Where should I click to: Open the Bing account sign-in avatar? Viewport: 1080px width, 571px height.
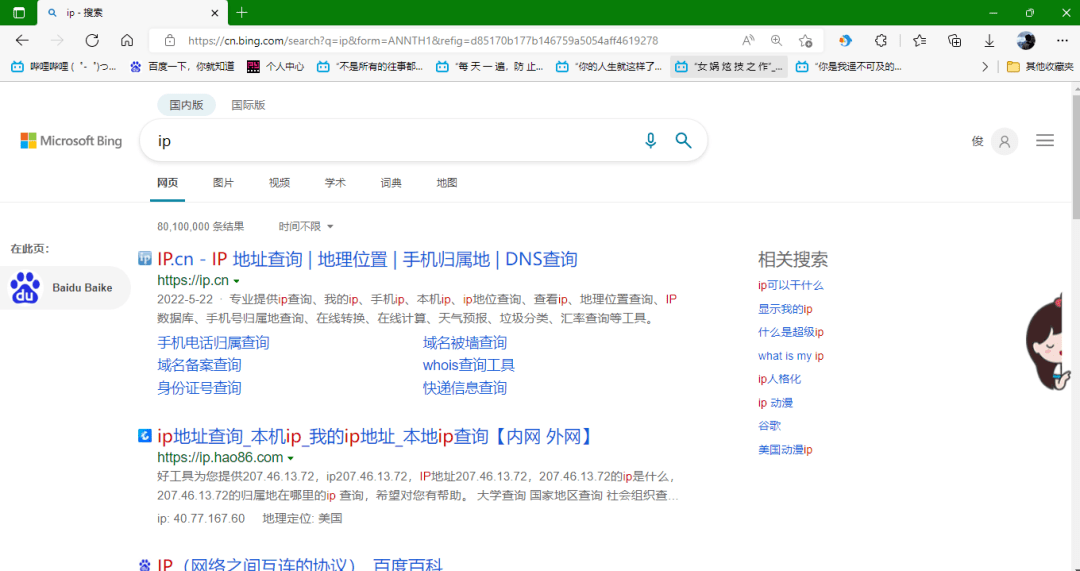click(x=1004, y=141)
